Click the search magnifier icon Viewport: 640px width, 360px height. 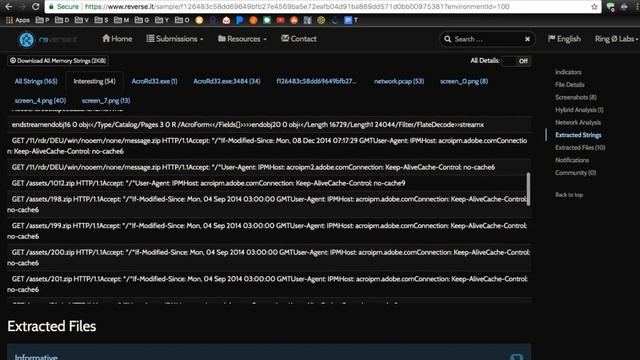pyautogui.click(x=448, y=39)
